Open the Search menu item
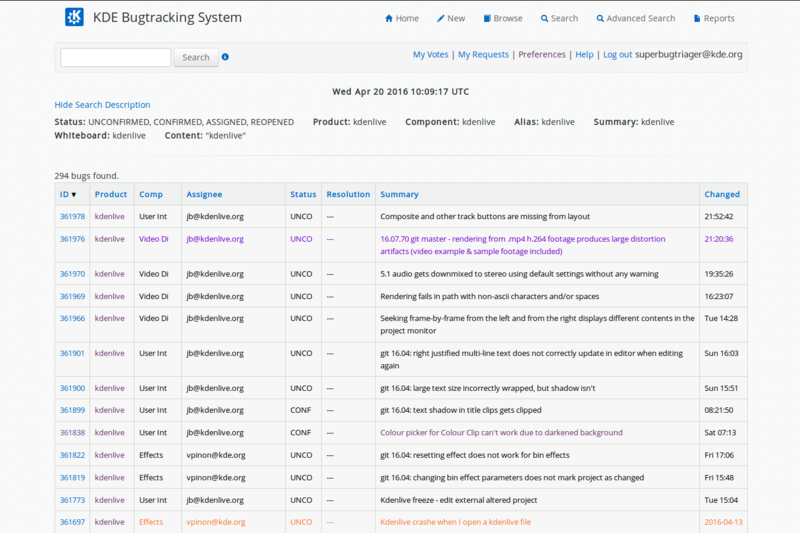Screen dimensions: 800x533 click(559, 18)
